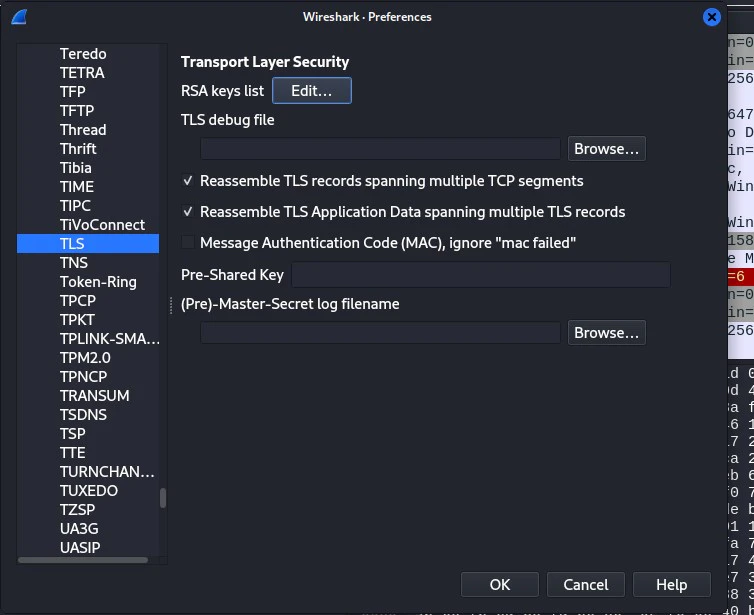Click the Wireshark shark fin icon
Image resolution: width=754 pixels, height=615 pixels.
click(x=19, y=17)
